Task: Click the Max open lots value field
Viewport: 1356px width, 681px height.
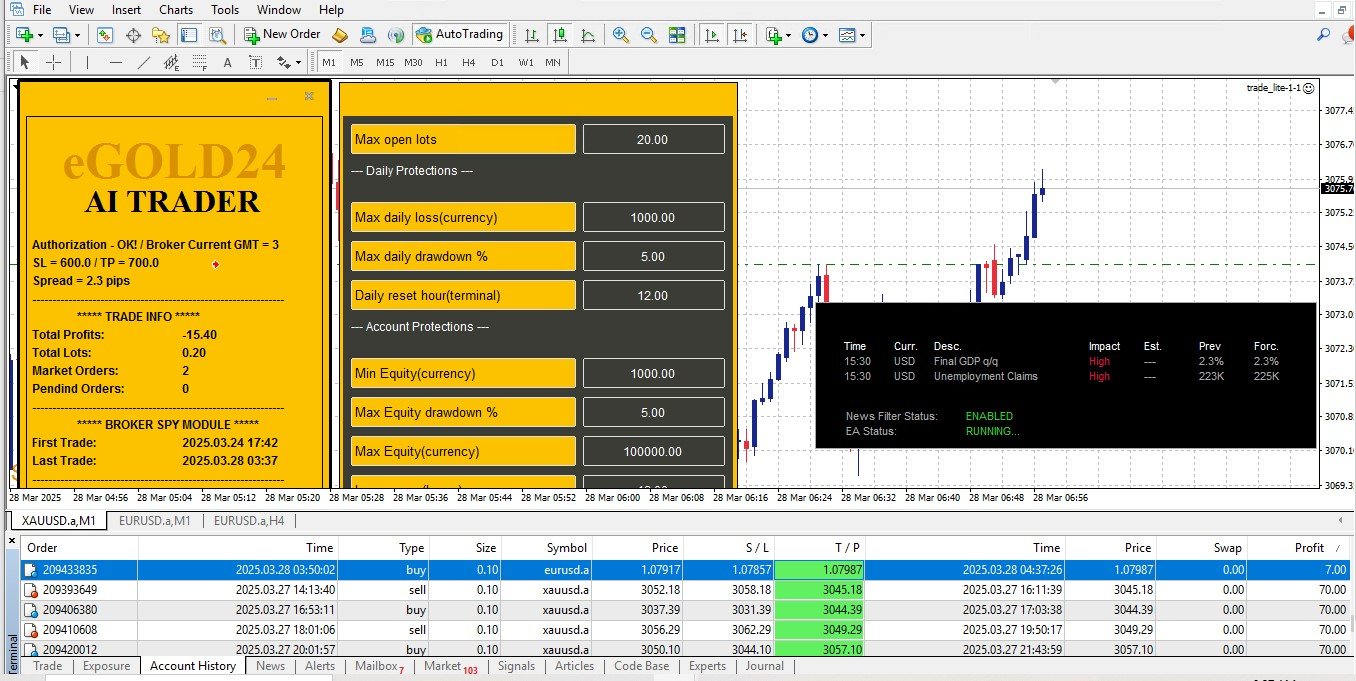Action: point(653,139)
